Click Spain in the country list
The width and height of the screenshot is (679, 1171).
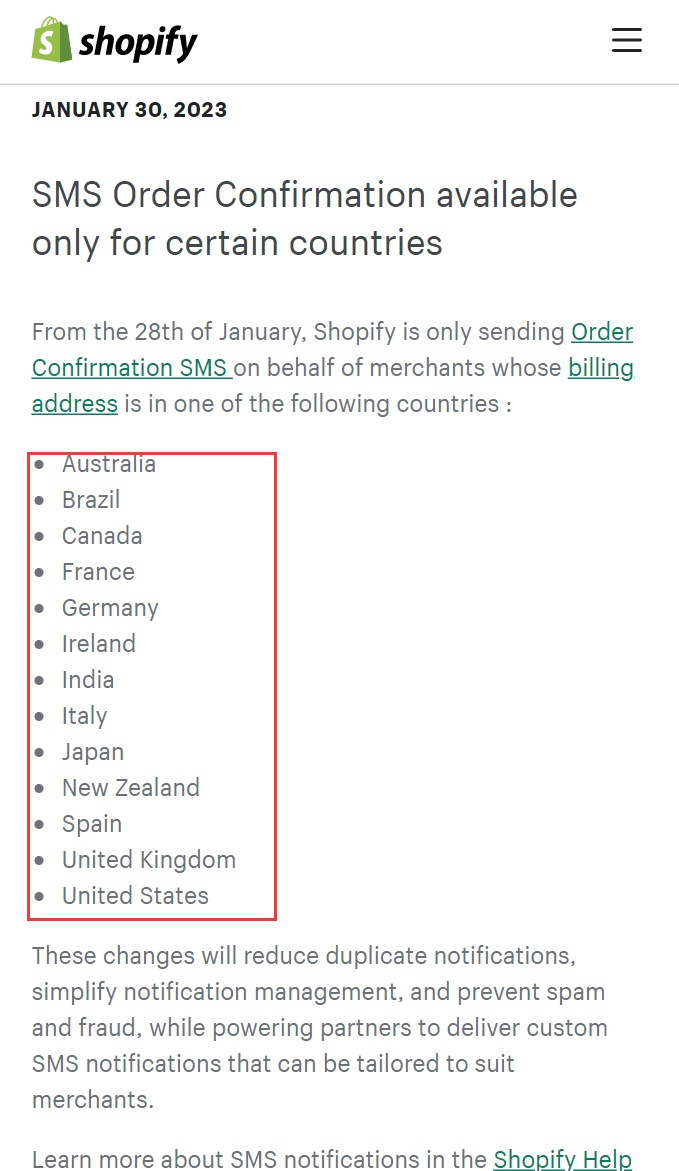92,824
